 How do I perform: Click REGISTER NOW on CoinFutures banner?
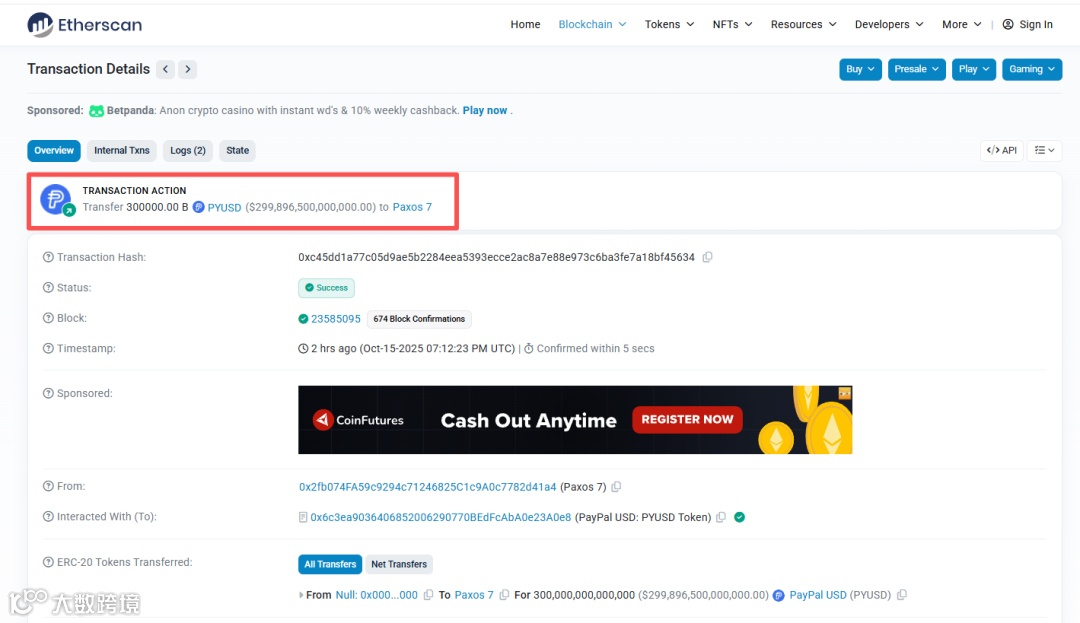(687, 419)
